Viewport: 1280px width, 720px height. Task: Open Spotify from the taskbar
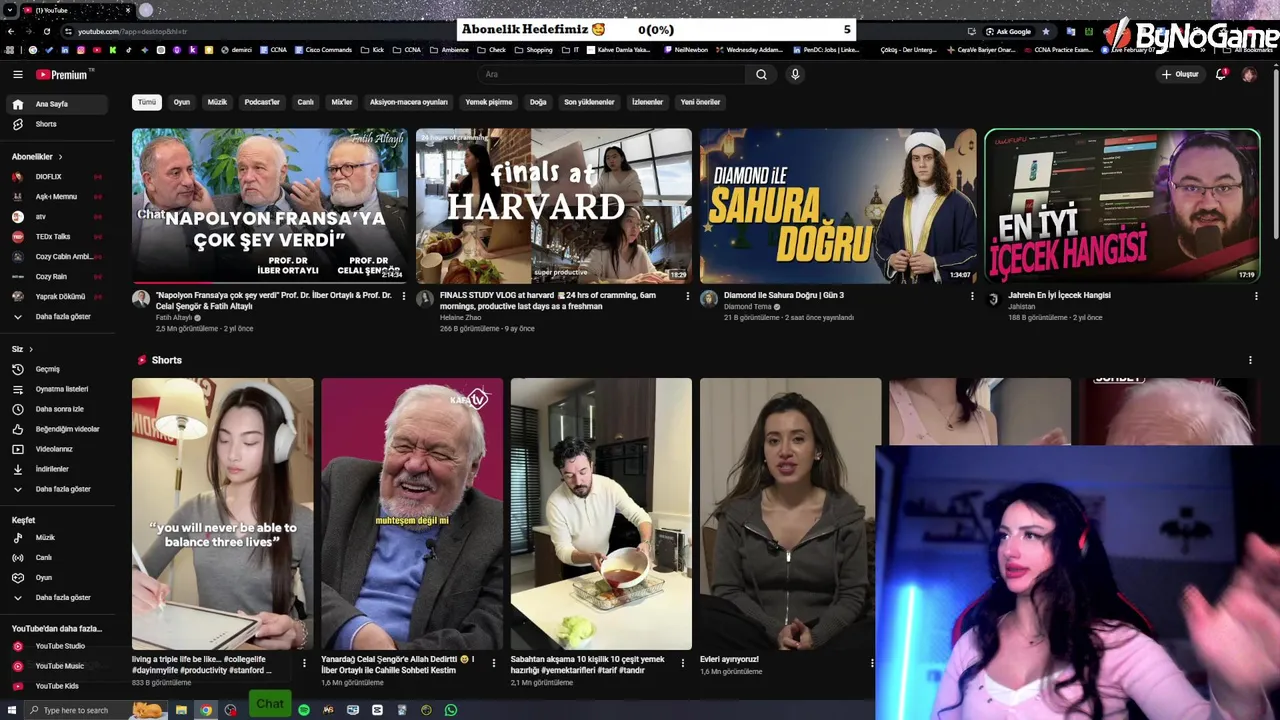click(x=304, y=710)
